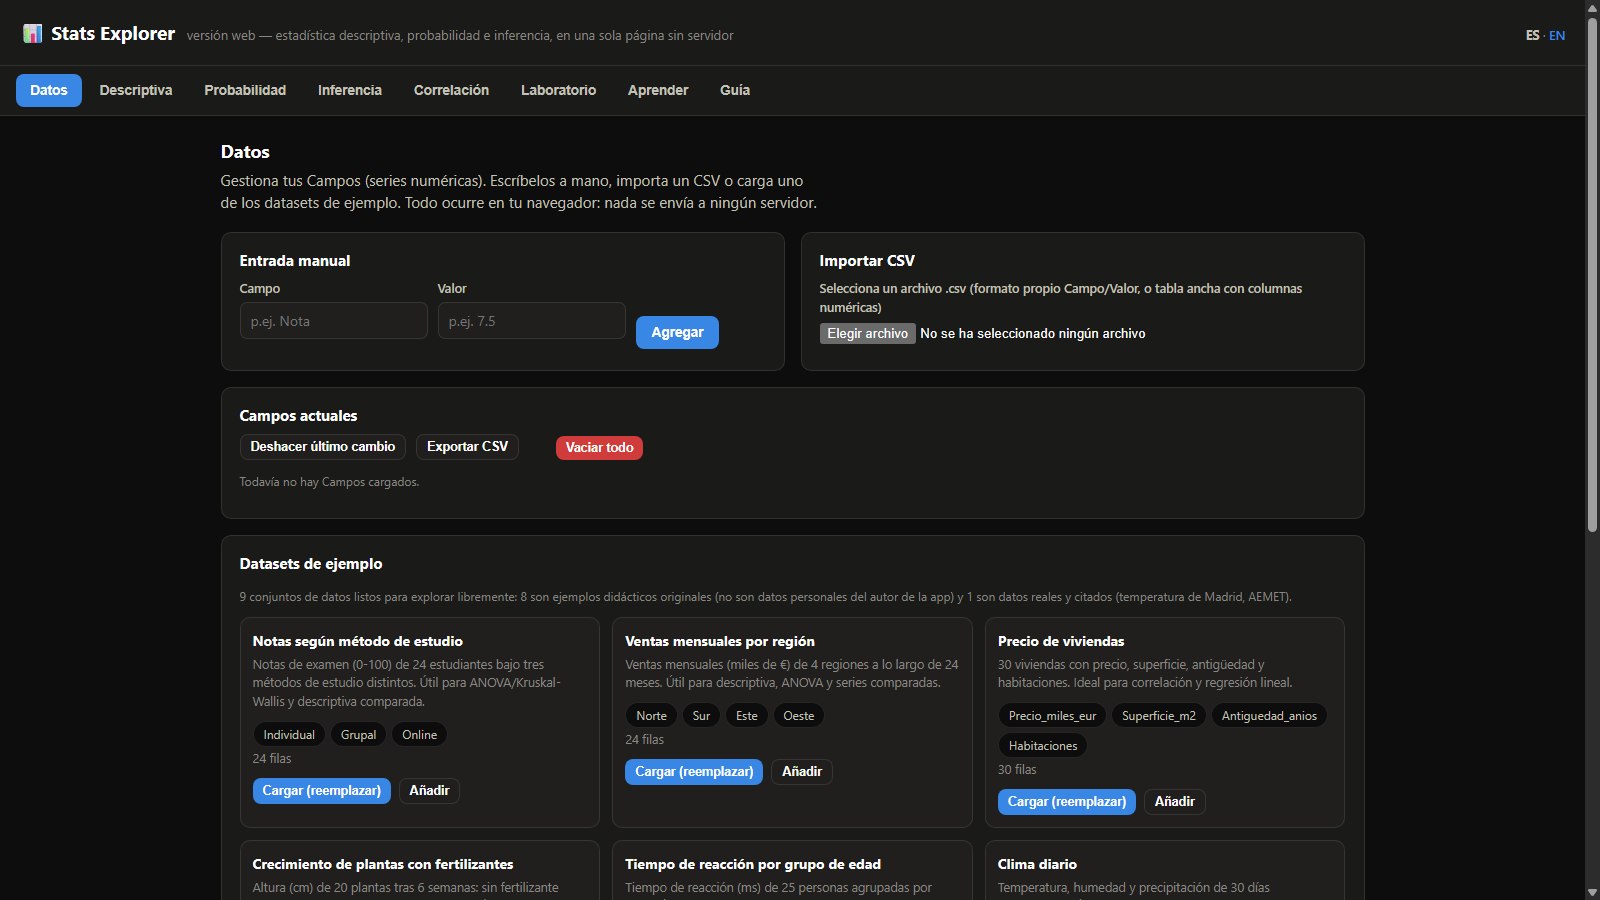Select the Datos tab
This screenshot has height=900, width=1600.
point(49,90)
